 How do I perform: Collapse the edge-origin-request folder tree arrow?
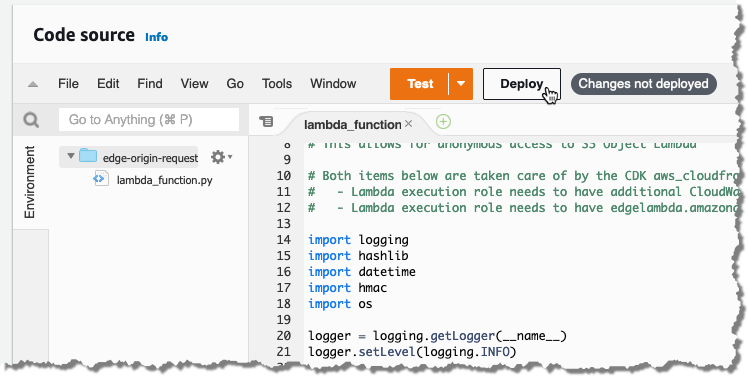71,156
